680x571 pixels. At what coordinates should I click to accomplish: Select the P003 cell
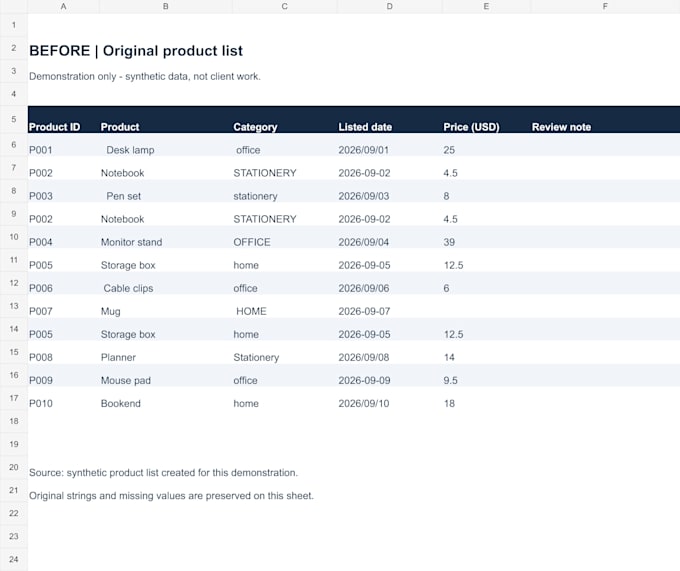click(x=63, y=191)
